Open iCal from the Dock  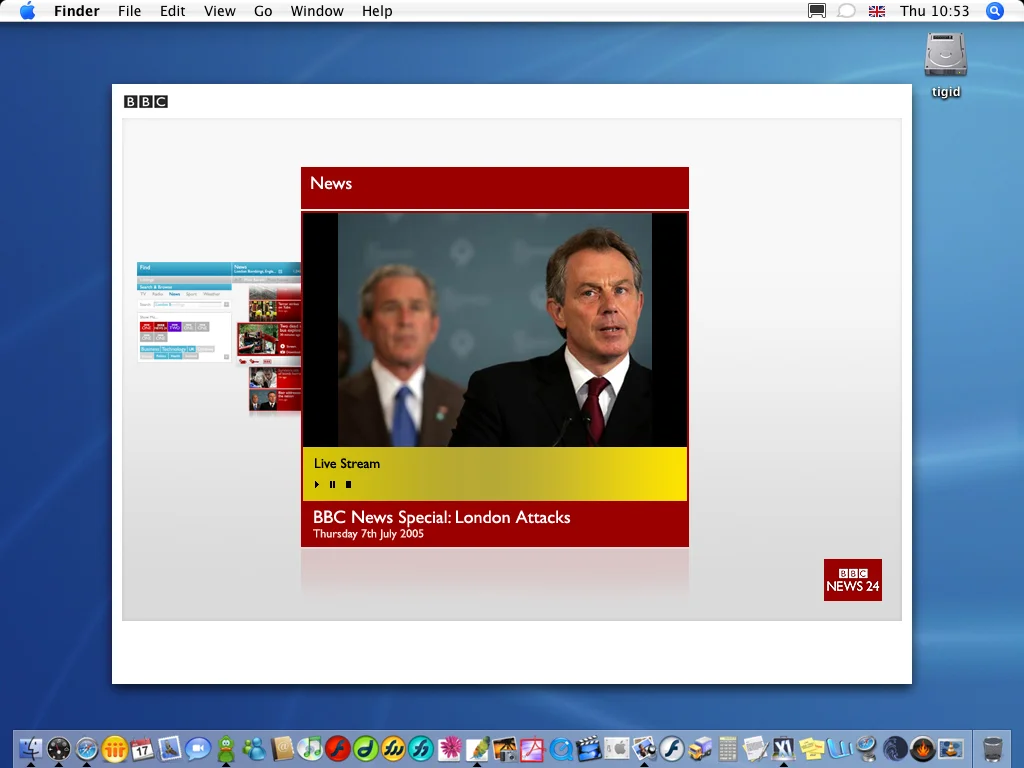[x=142, y=748]
